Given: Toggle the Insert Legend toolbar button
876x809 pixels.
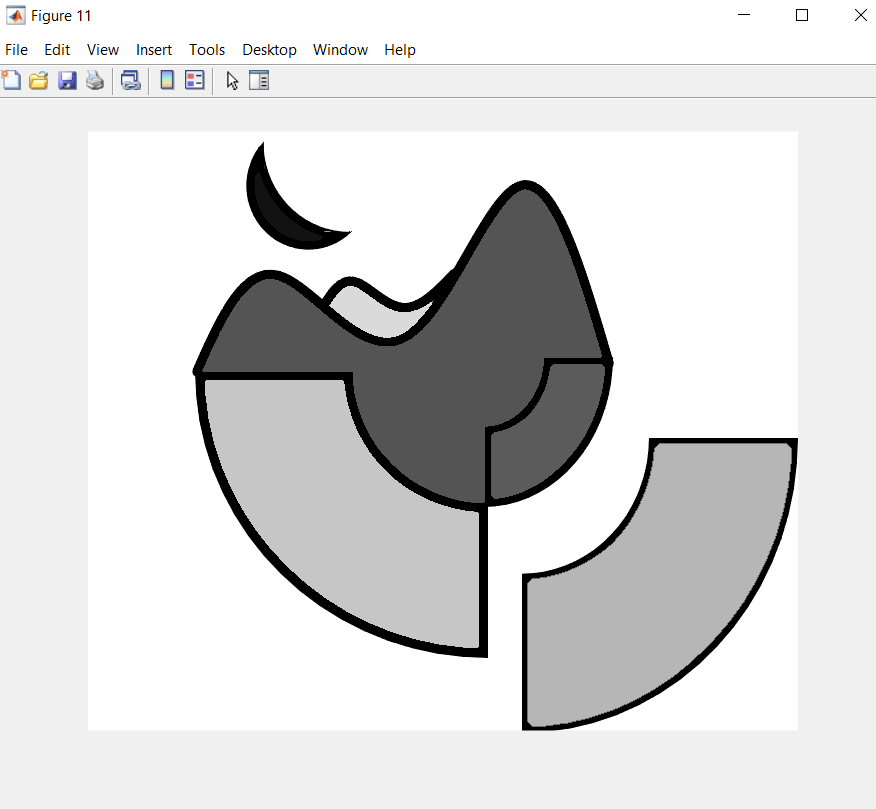Looking at the screenshot, I should [x=194, y=80].
